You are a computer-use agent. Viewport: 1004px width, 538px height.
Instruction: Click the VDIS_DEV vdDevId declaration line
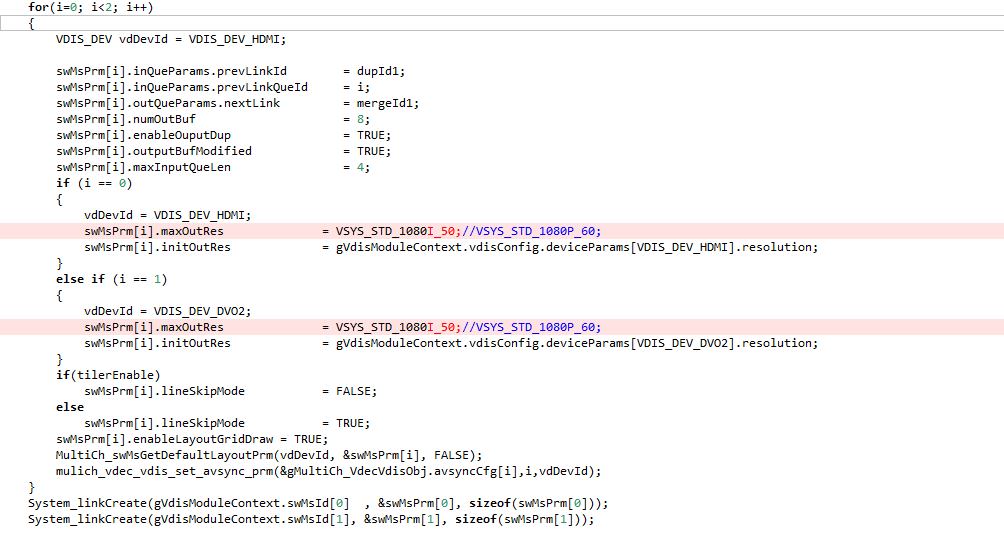pos(171,39)
